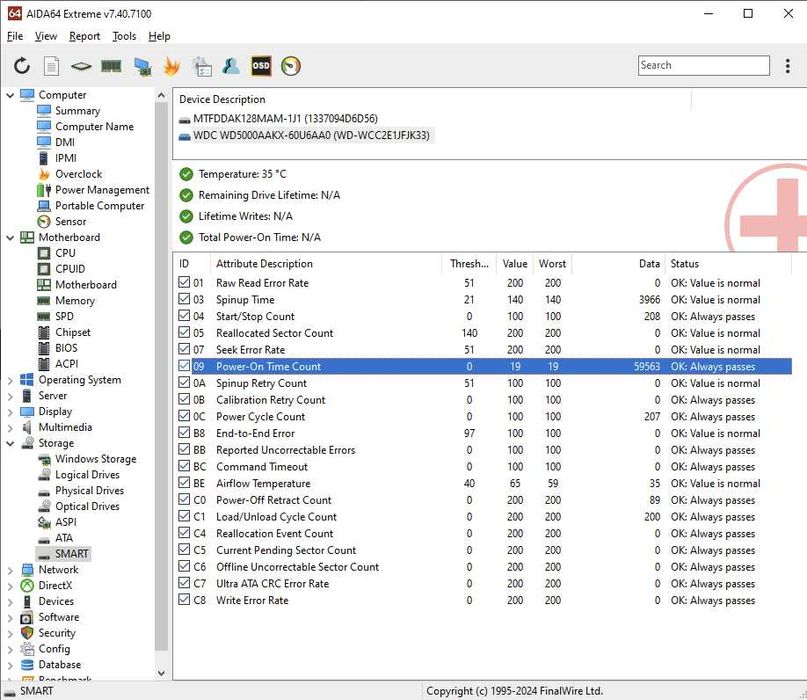Screen dimensions: 807x700
Task: Select SMART in the Storage tree
Action: pos(72,554)
